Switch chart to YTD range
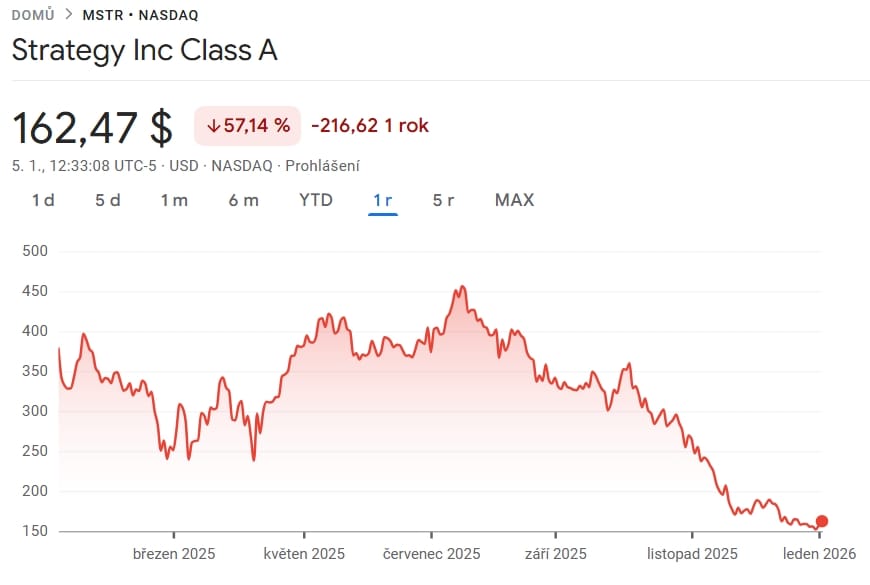 316,200
